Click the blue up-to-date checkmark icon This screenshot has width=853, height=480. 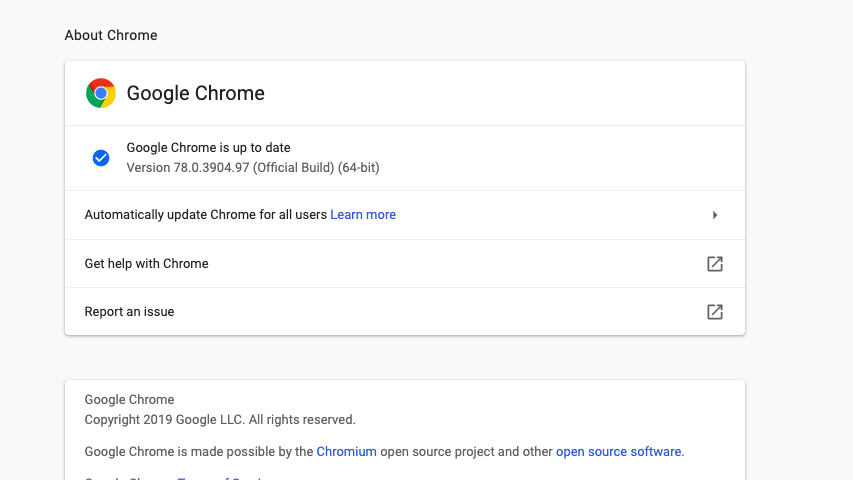click(x=101, y=158)
